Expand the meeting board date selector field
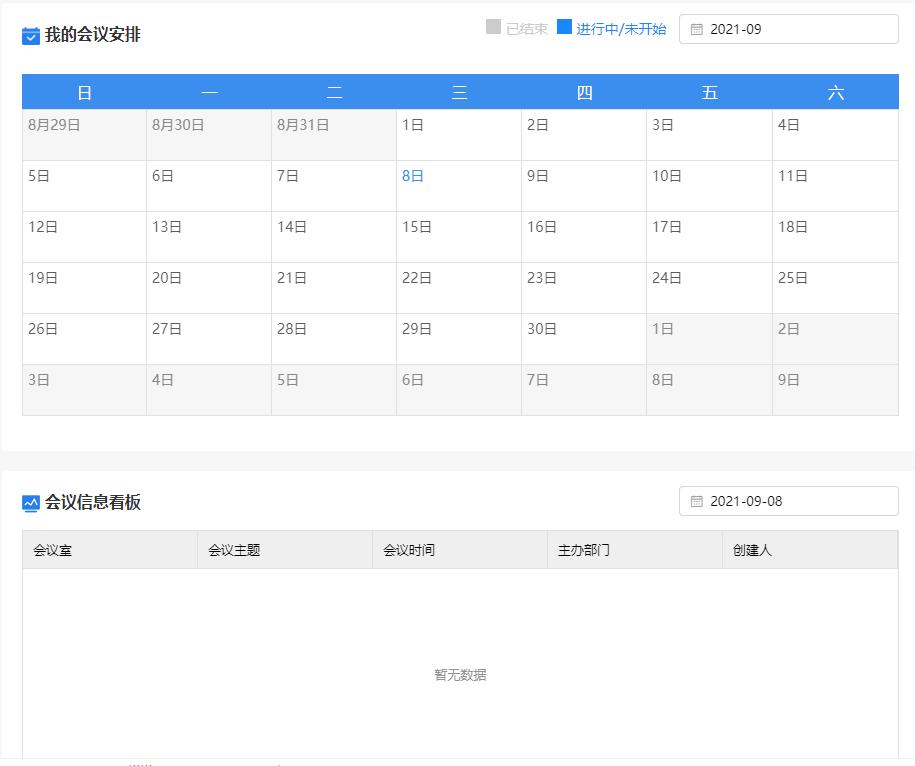915x766 pixels. (x=788, y=501)
